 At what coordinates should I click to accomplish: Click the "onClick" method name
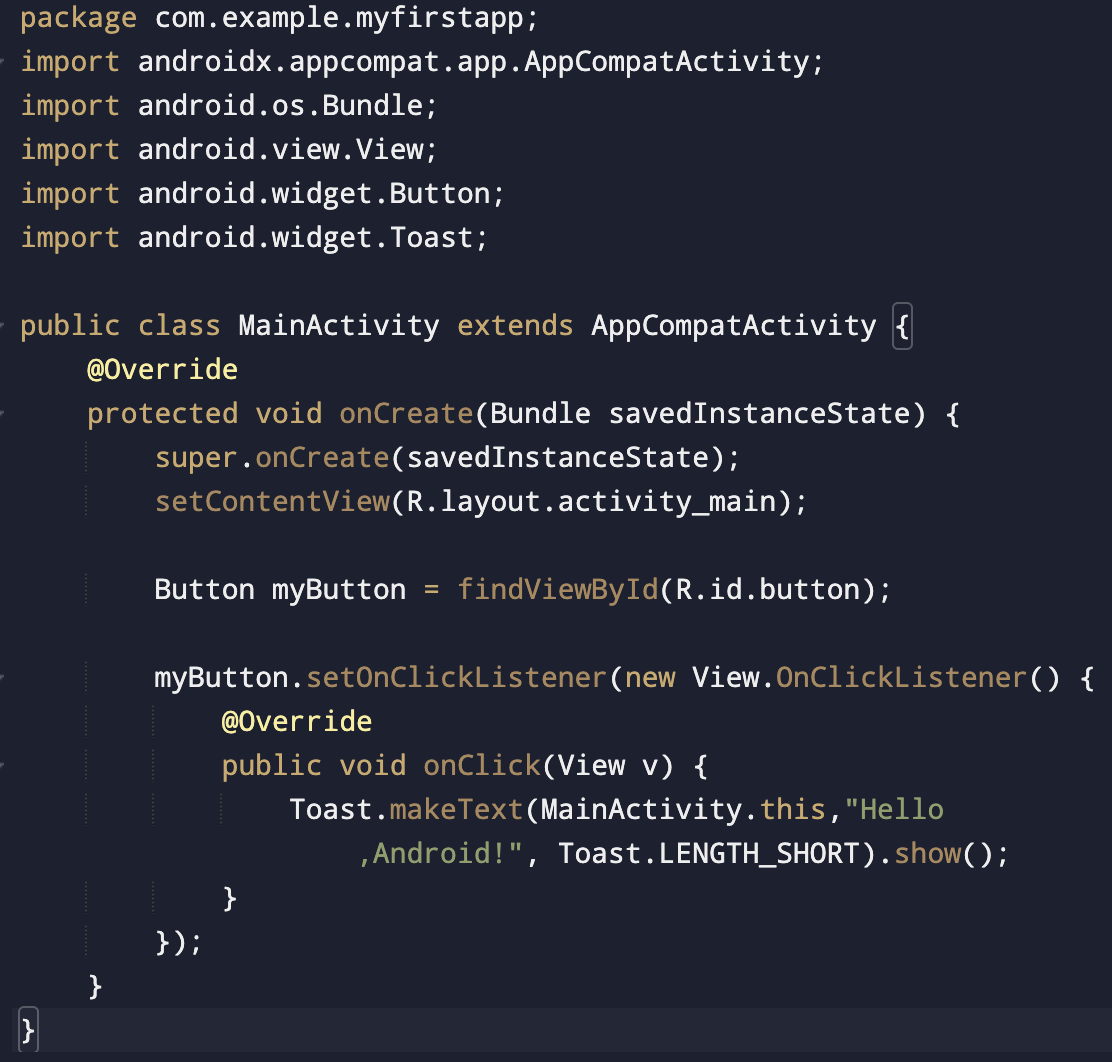point(482,765)
